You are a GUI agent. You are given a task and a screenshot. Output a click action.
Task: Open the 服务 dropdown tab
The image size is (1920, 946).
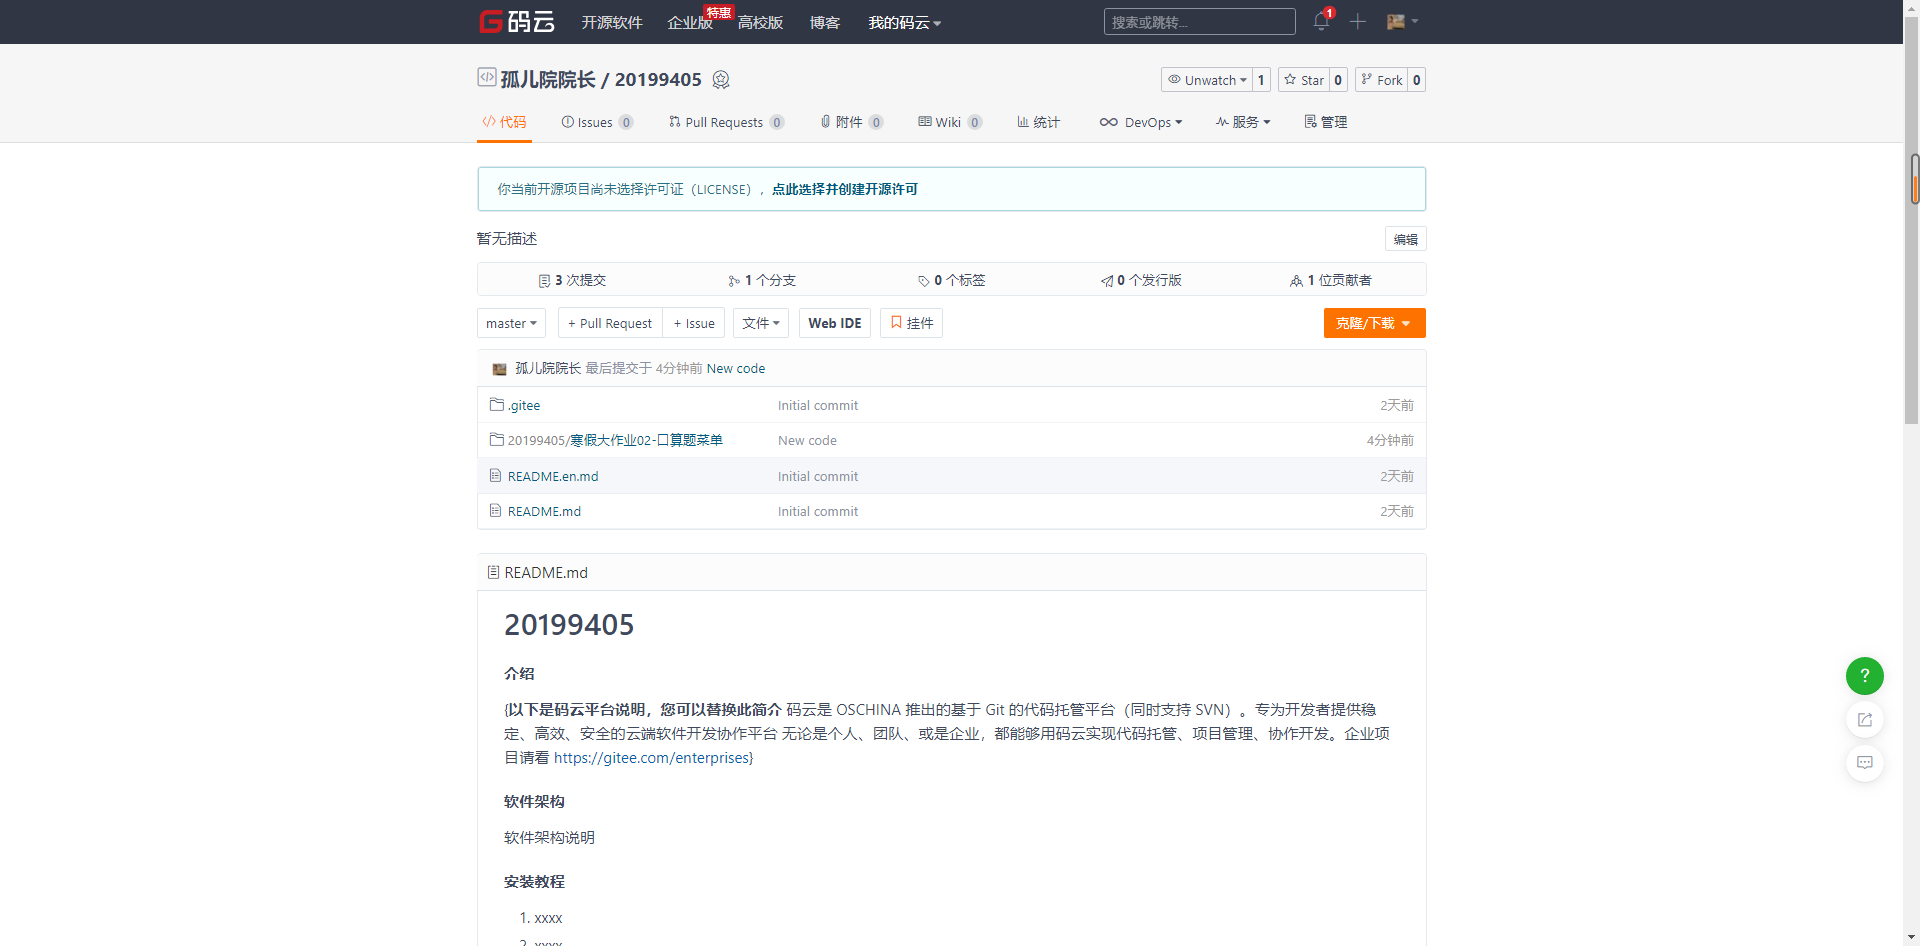click(1243, 122)
